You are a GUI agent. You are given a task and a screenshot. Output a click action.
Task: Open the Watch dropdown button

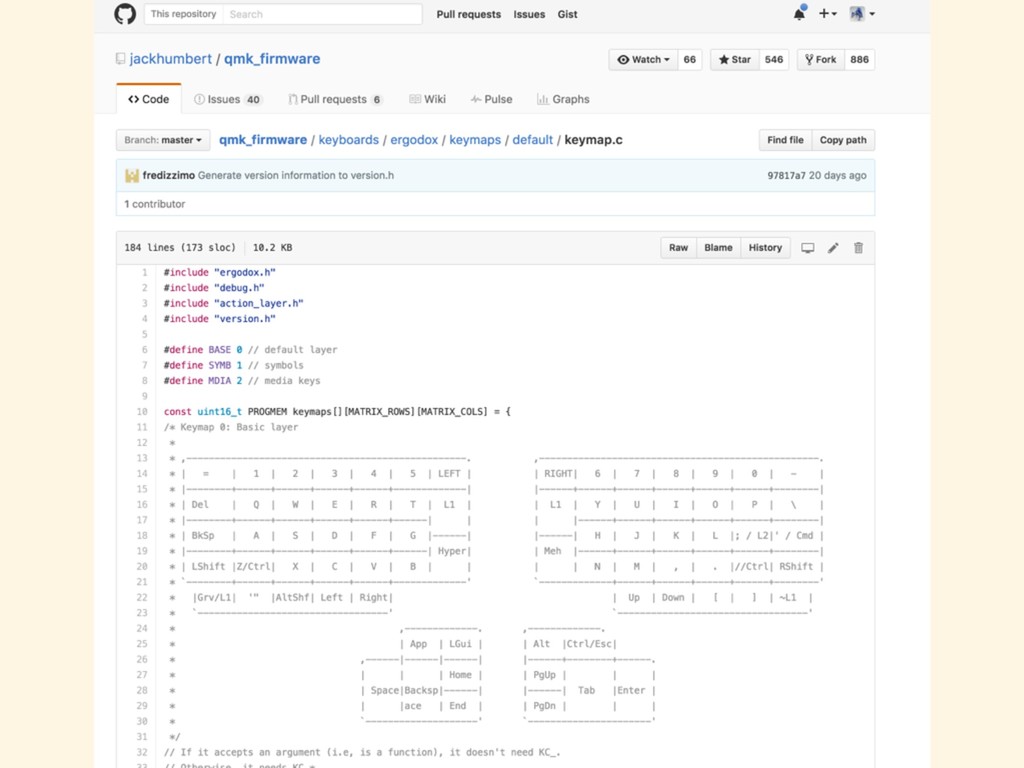pyautogui.click(x=643, y=59)
